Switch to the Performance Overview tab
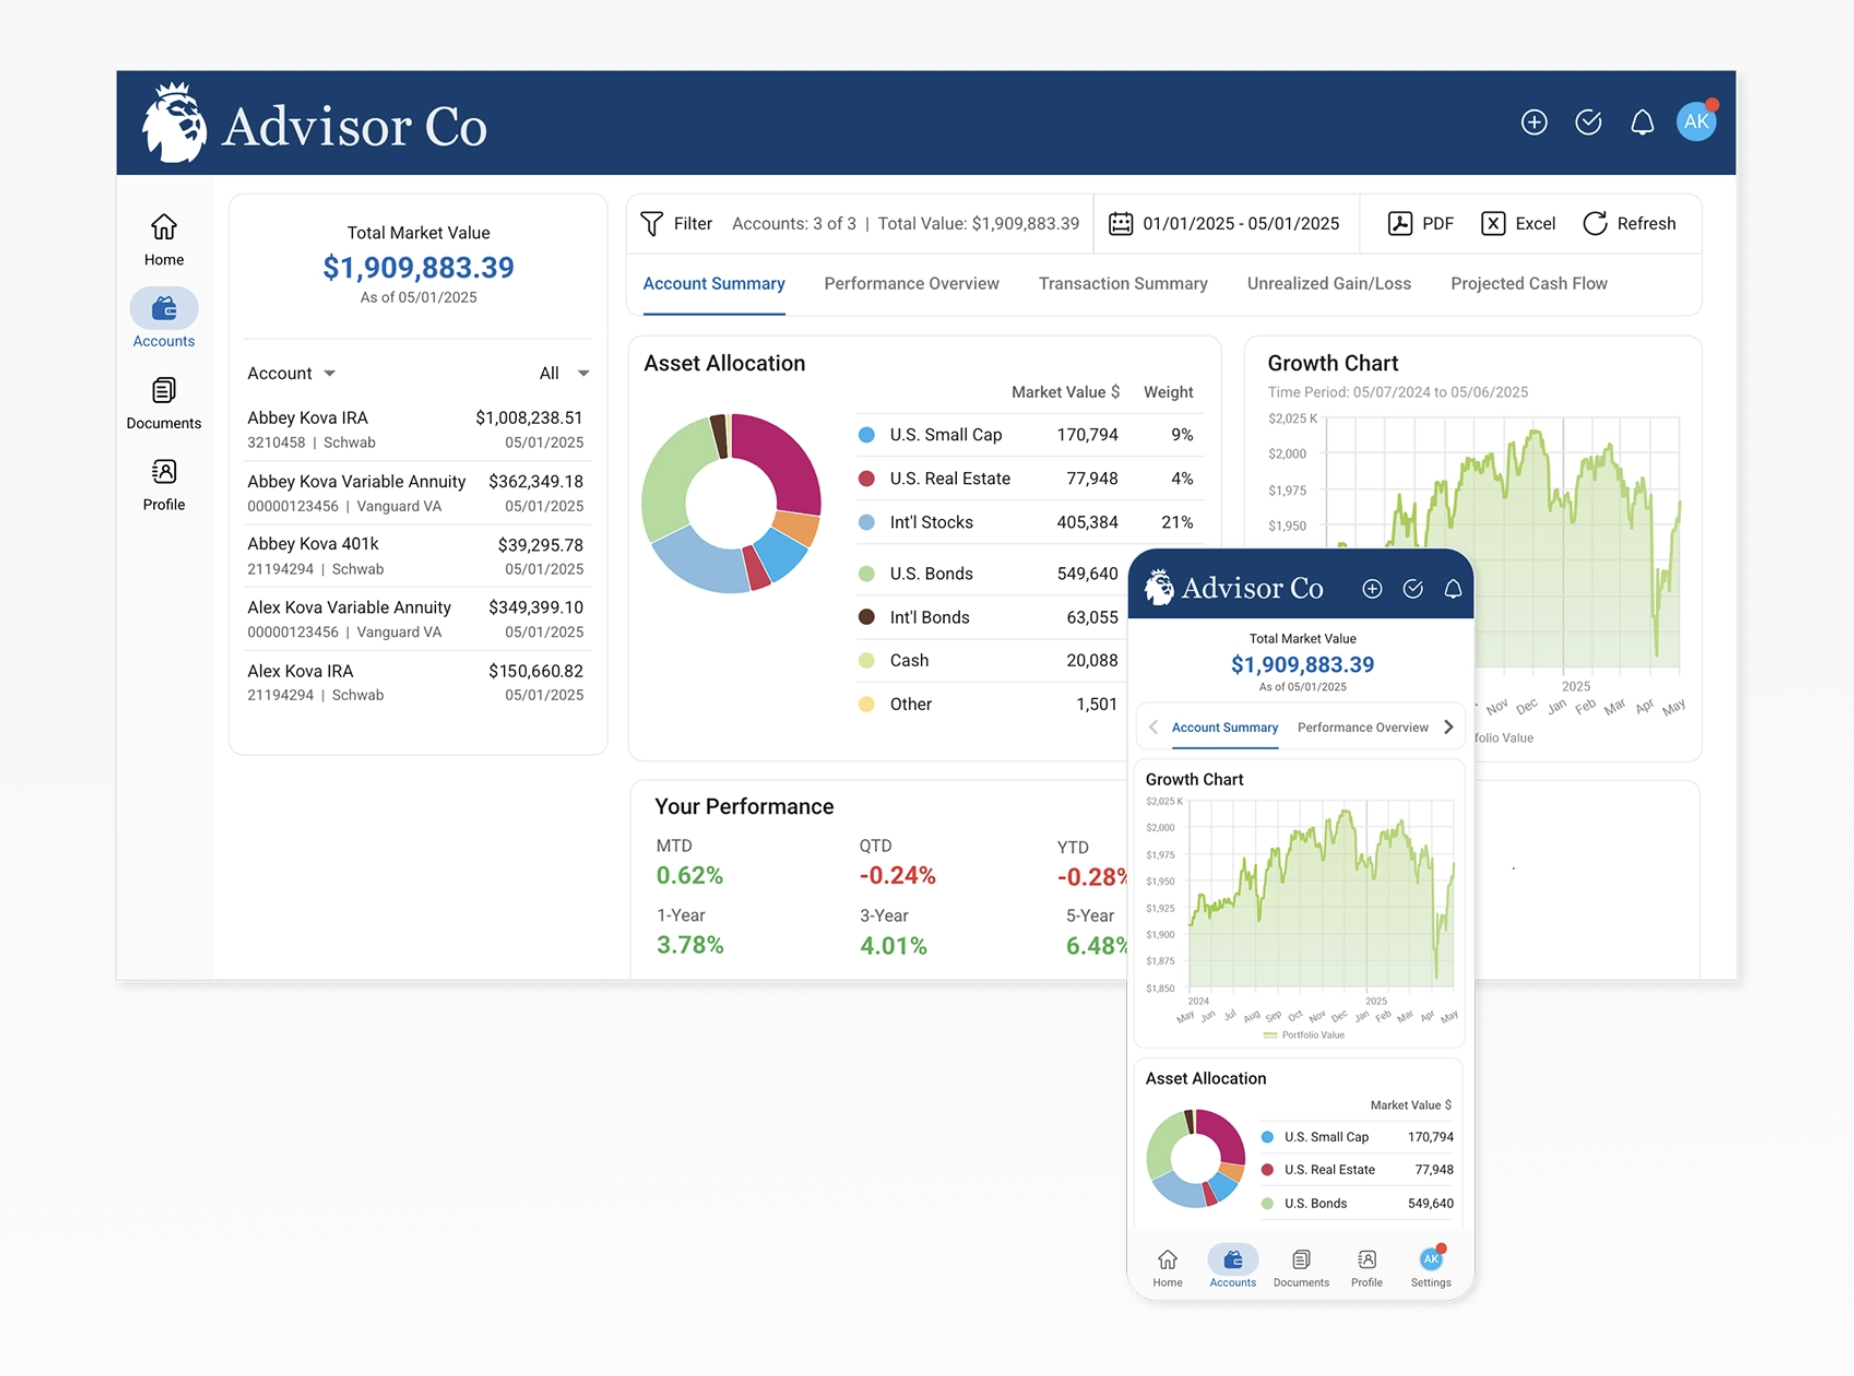Image resolution: width=1854 pixels, height=1376 pixels. [911, 284]
